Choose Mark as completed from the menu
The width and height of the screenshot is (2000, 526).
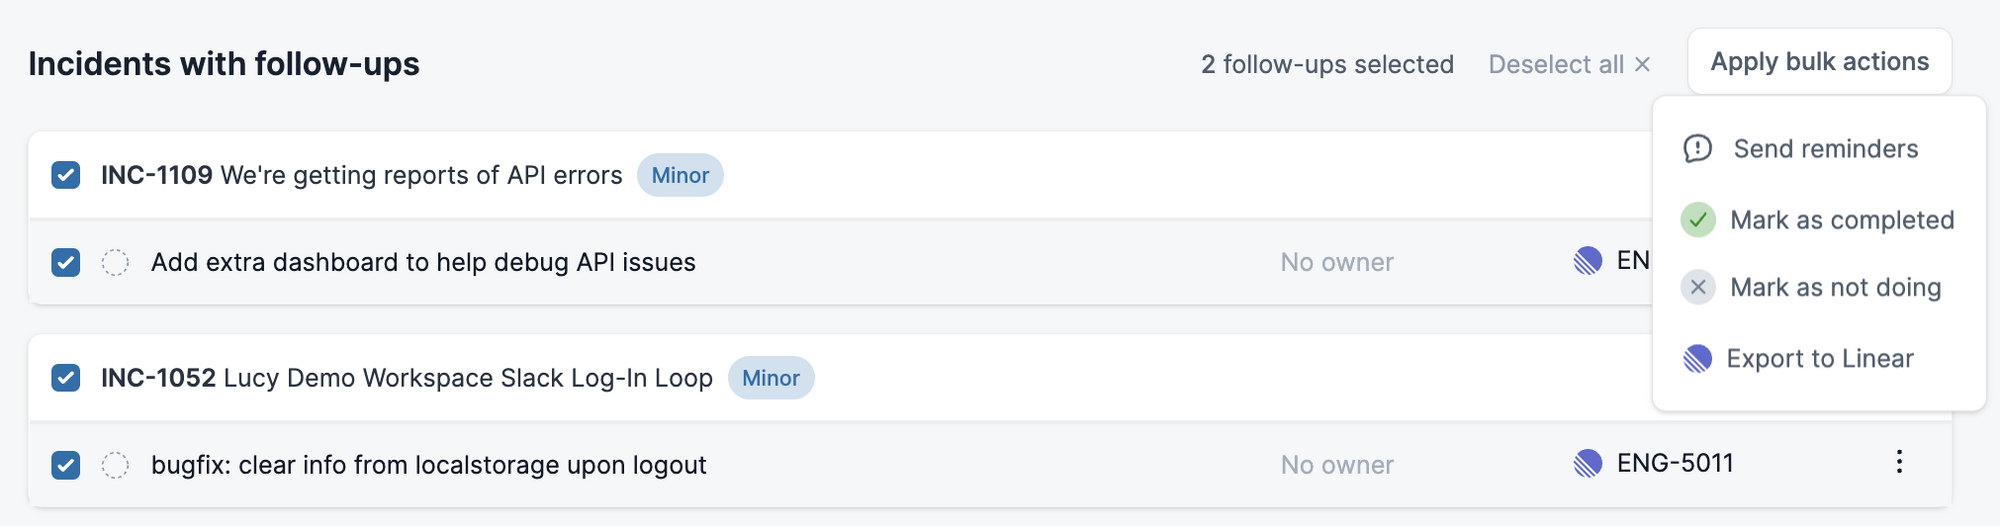tap(1819, 220)
